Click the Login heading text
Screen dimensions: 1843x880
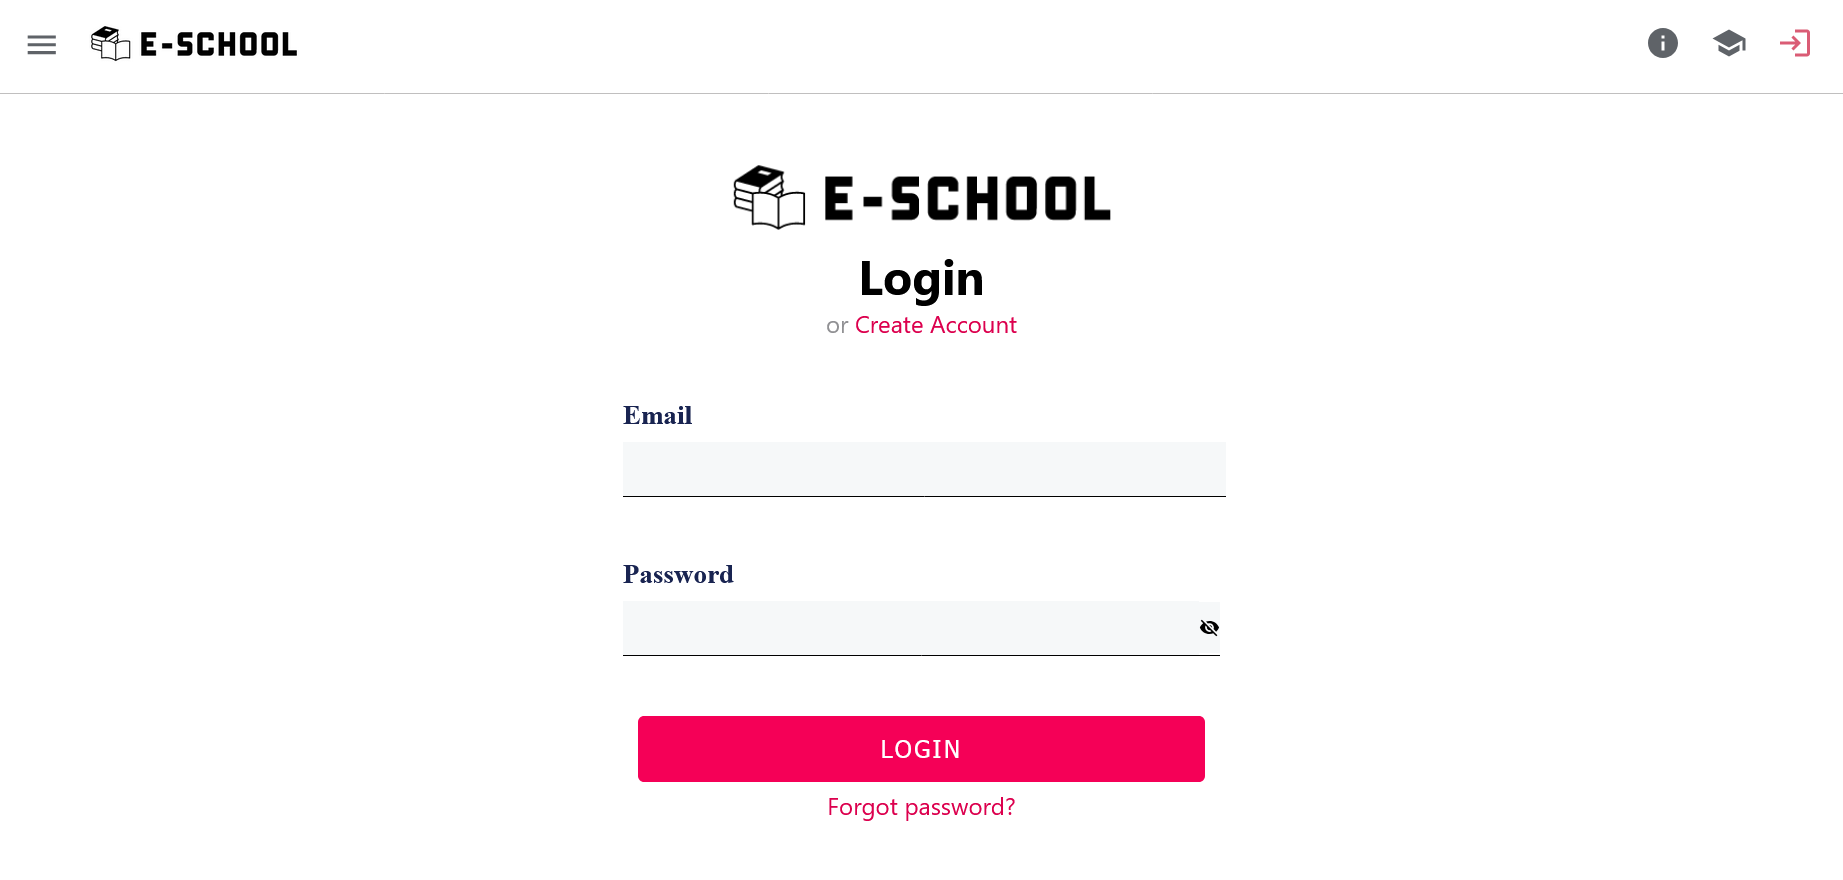pyautogui.click(x=921, y=279)
